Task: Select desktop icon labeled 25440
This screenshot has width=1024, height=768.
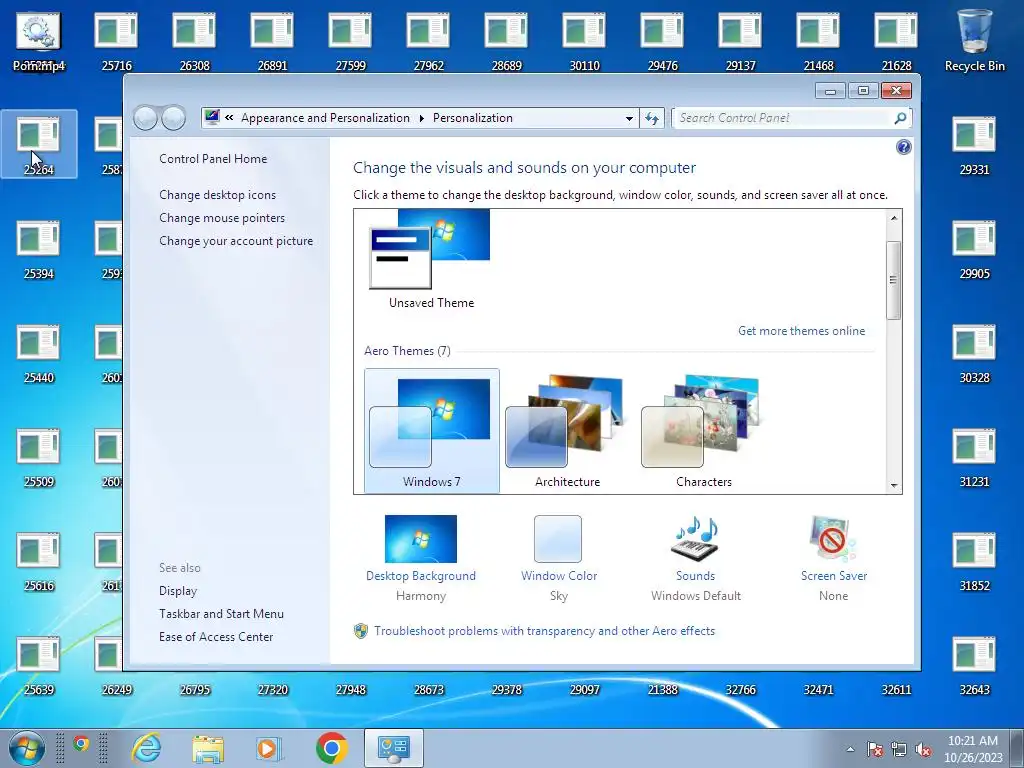Action: pos(39,353)
